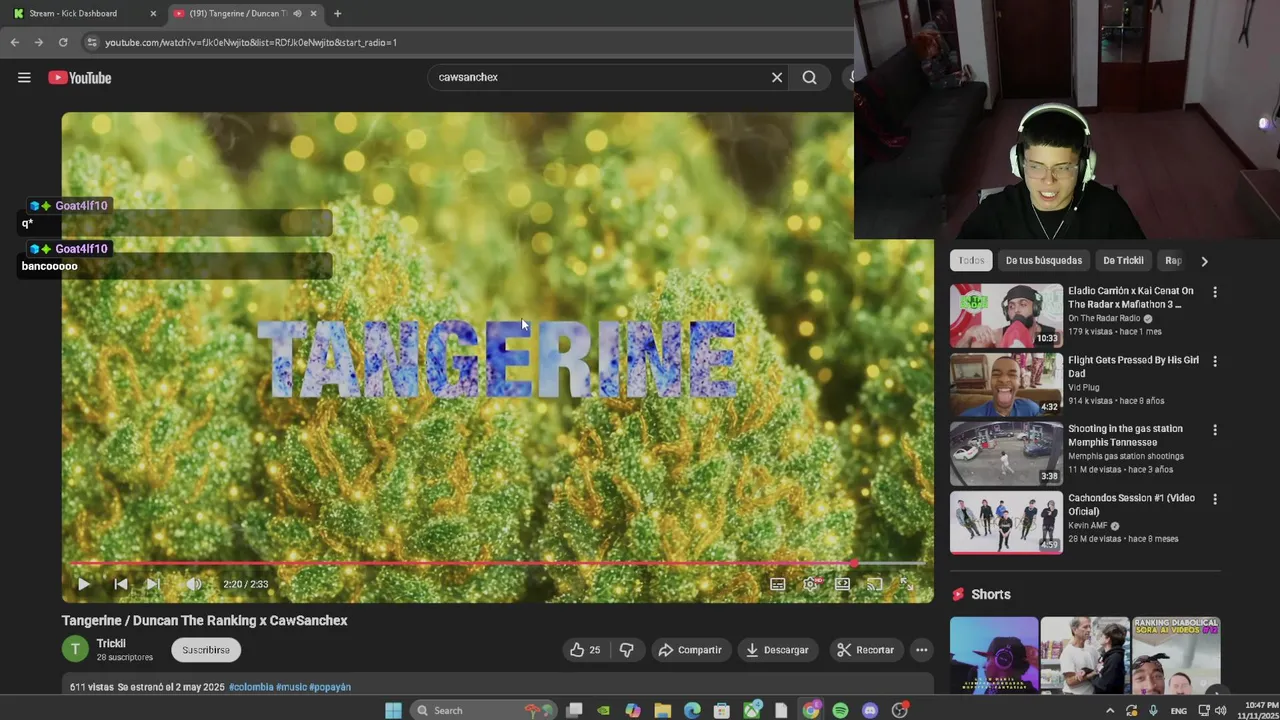This screenshot has height=720, width=1280.
Task: Open the Trickii channel avatar
Action: click(75, 649)
